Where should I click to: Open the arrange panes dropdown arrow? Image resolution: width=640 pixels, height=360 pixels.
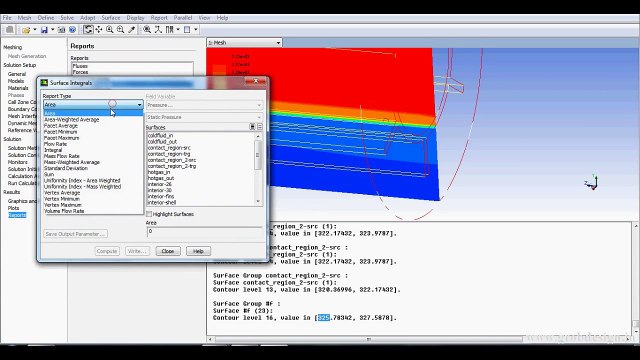[178, 29]
